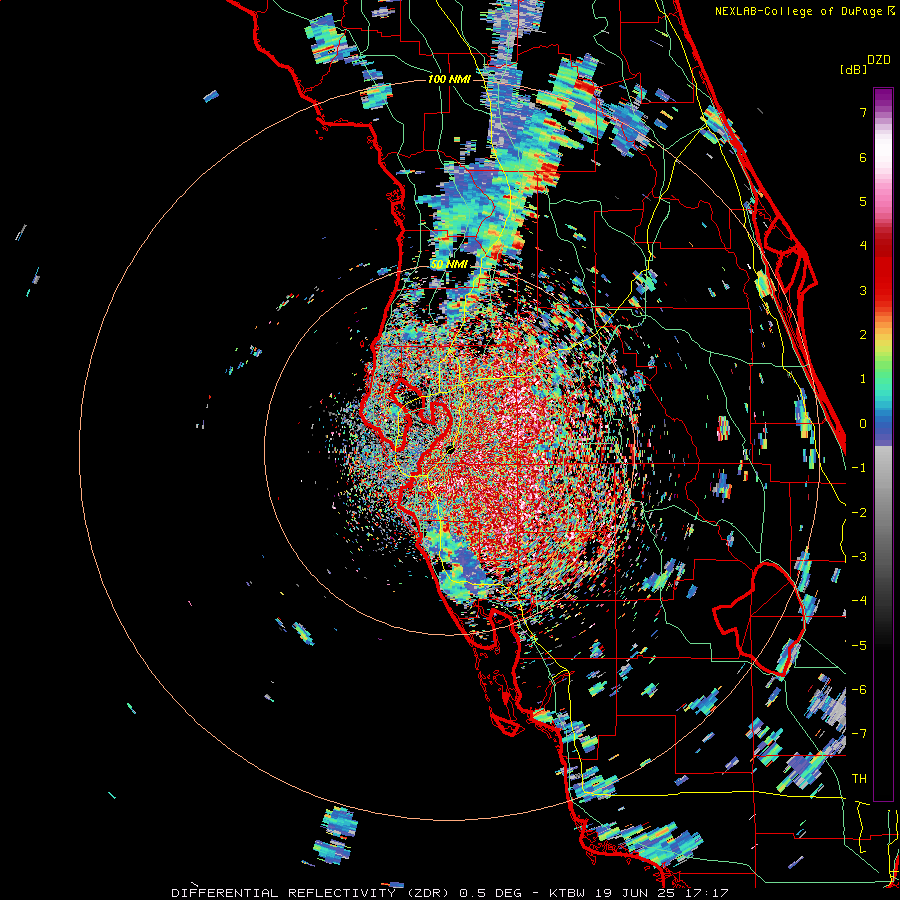This screenshot has height=900, width=900.
Task: Click the DIFFERENTIAL REFLECTIVITY (ZDR) caption
Action: [312, 893]
